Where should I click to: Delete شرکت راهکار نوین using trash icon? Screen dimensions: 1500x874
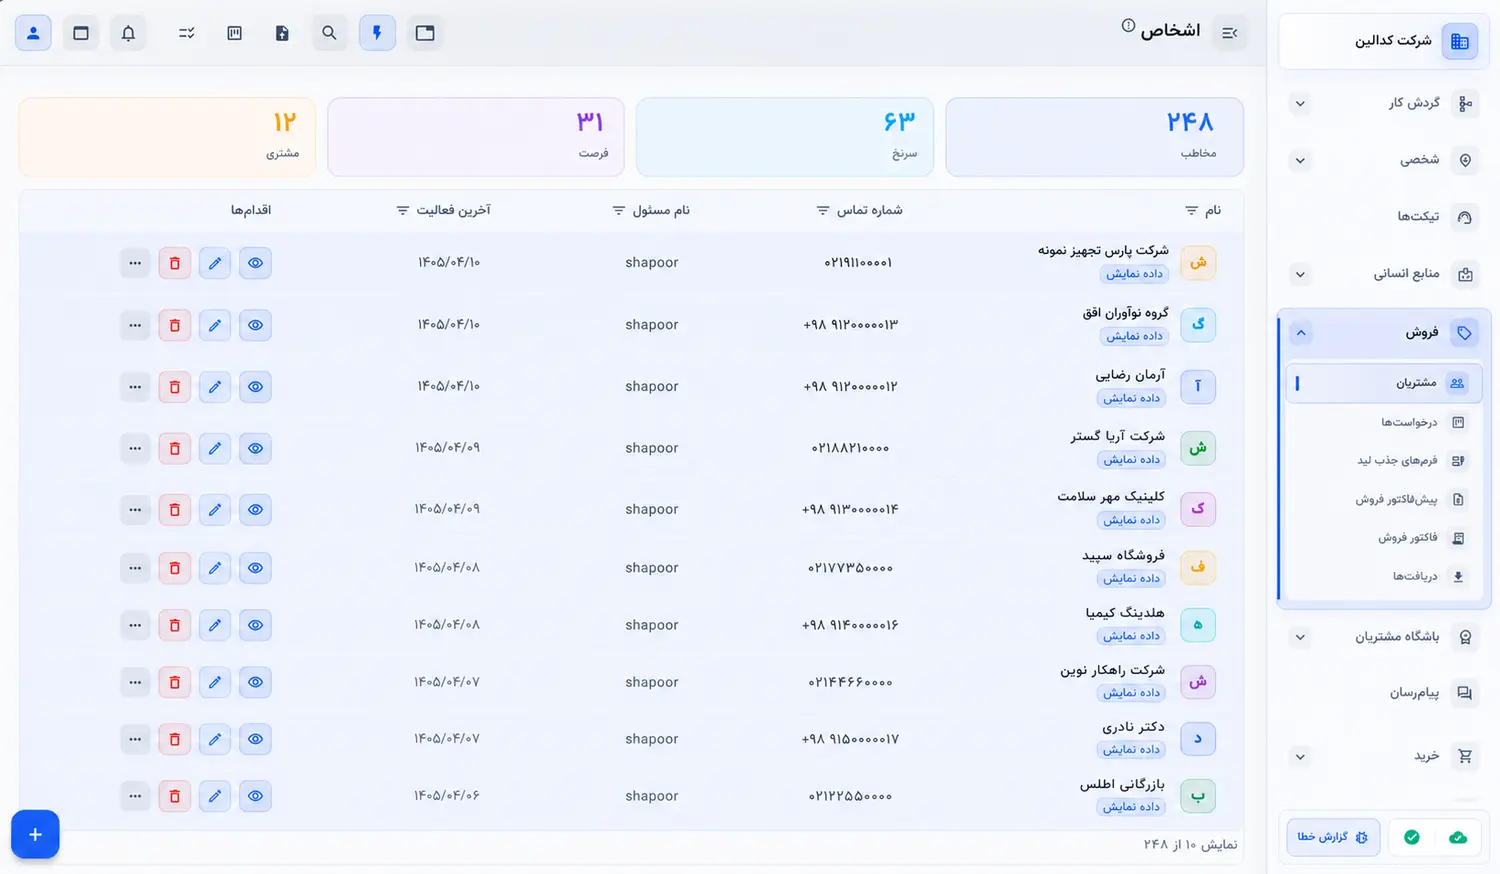(175, 682)
